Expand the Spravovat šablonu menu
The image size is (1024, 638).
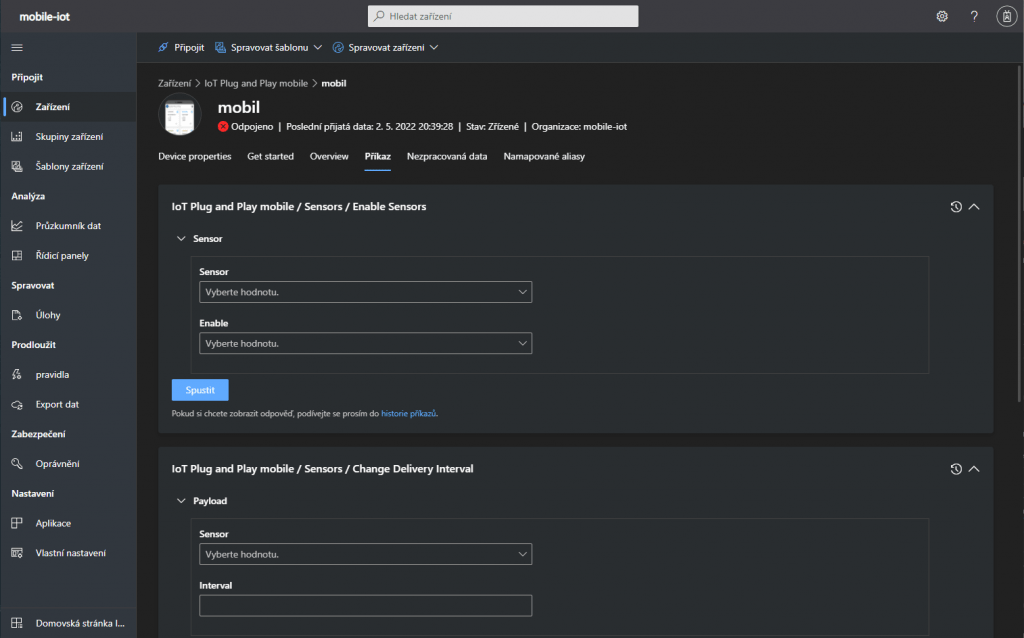[x=269, y=47]
